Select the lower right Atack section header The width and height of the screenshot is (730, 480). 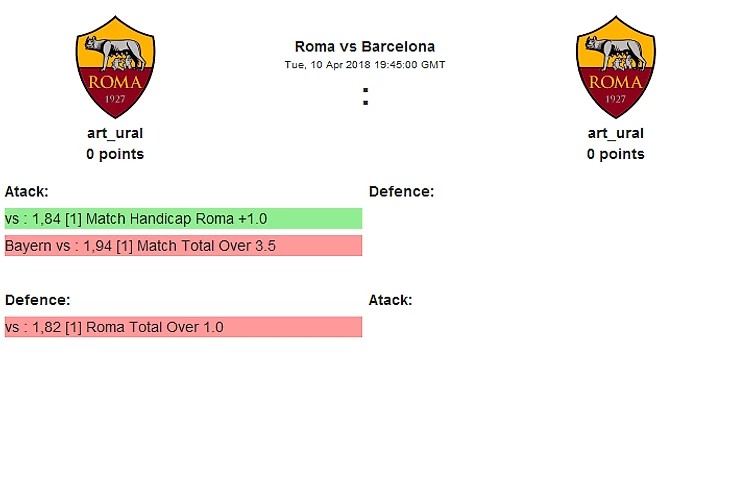tap(390, 299)
